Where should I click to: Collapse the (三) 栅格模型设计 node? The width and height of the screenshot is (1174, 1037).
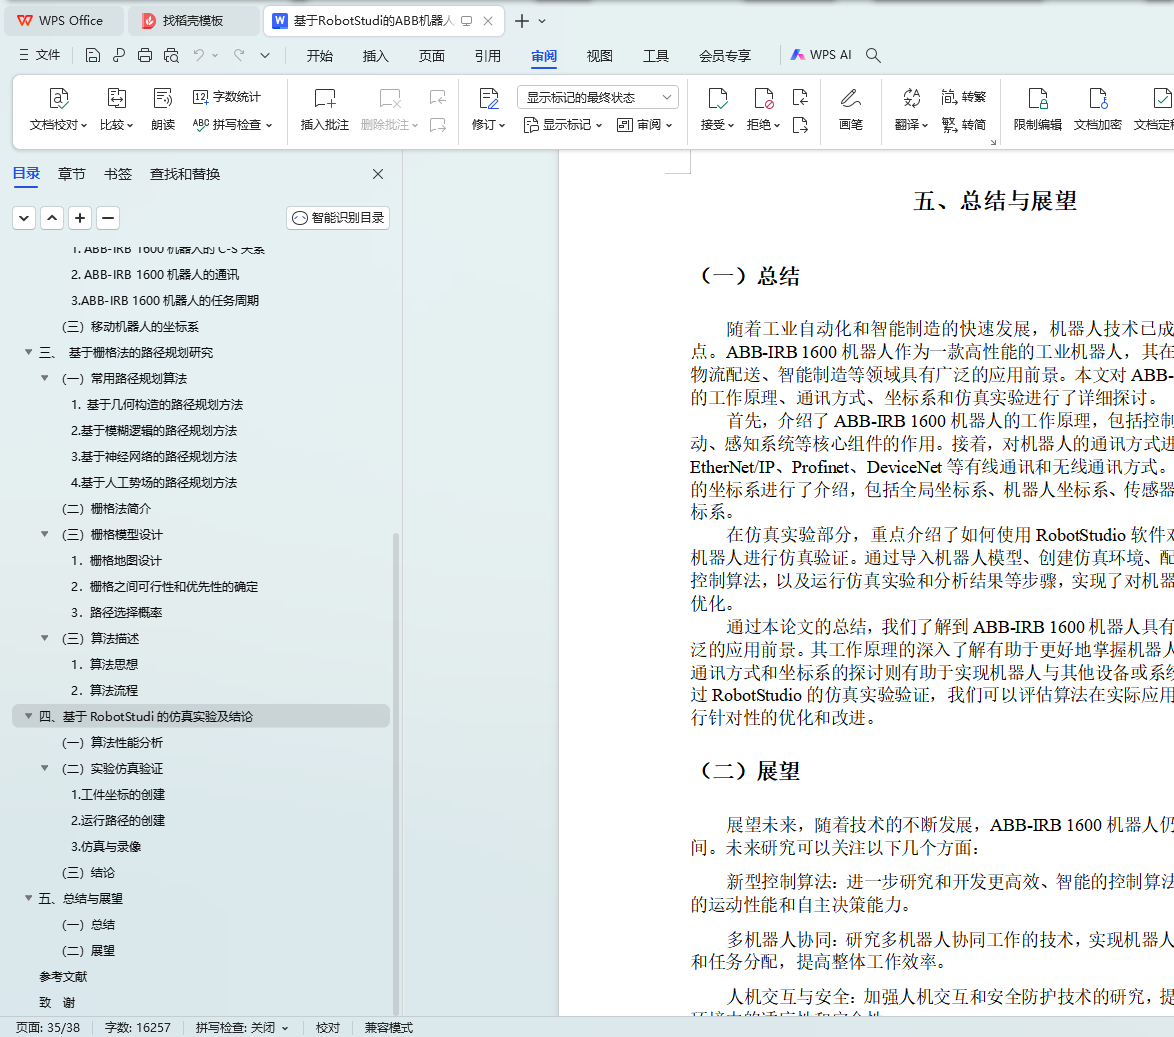(45, 534)
